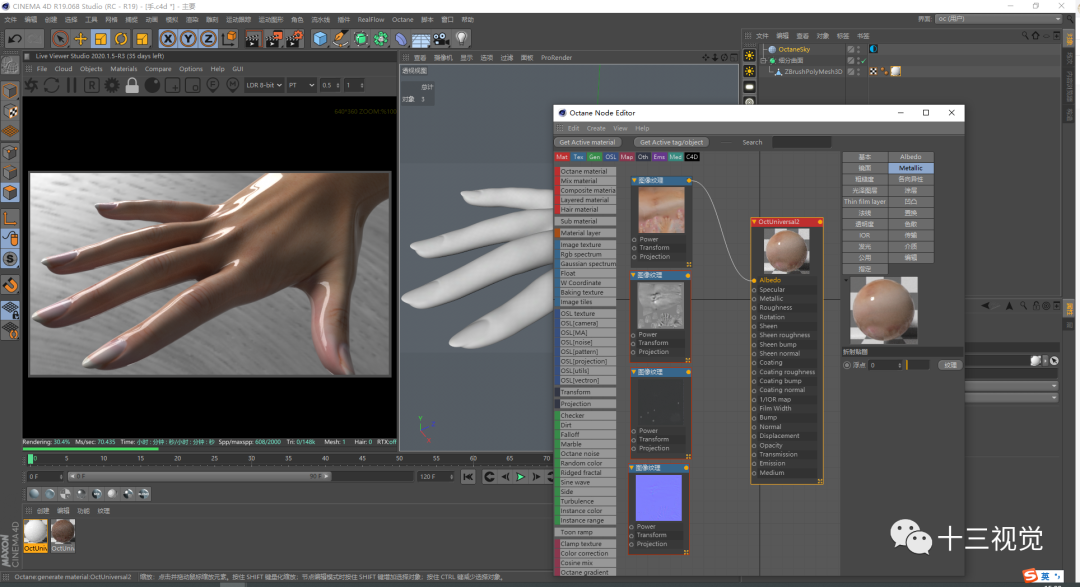The height and width of the screenshot is (587, 1080).
Task: Open Node Editor View menu
Action: point(620,128)
